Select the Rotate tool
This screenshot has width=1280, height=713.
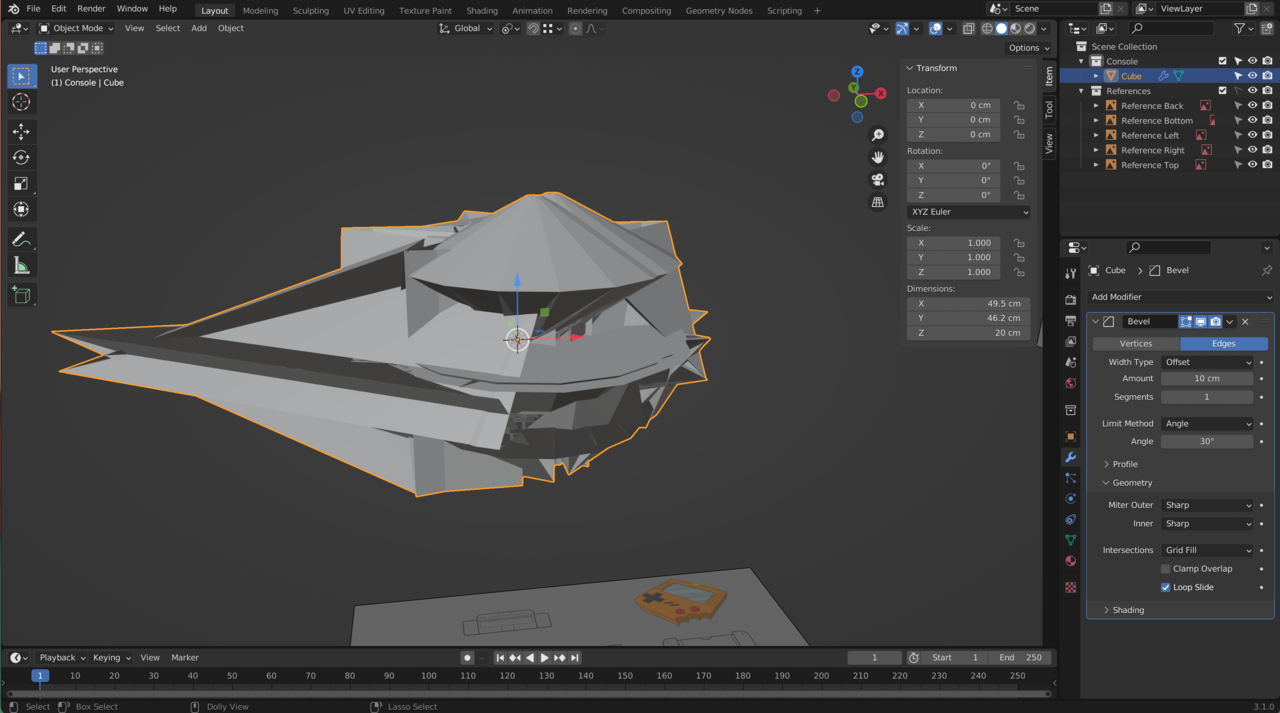[21, 157]
